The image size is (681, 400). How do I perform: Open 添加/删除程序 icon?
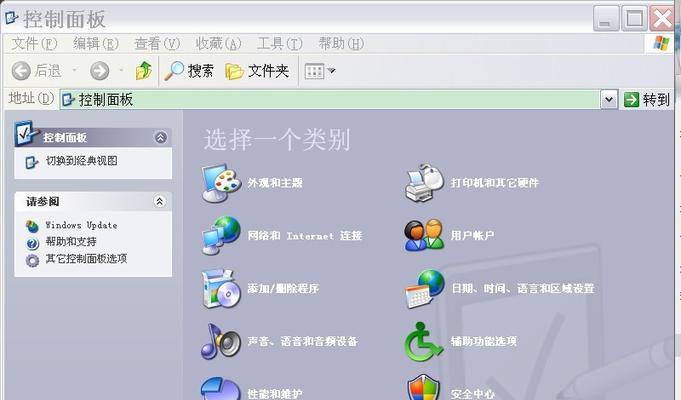221,288
